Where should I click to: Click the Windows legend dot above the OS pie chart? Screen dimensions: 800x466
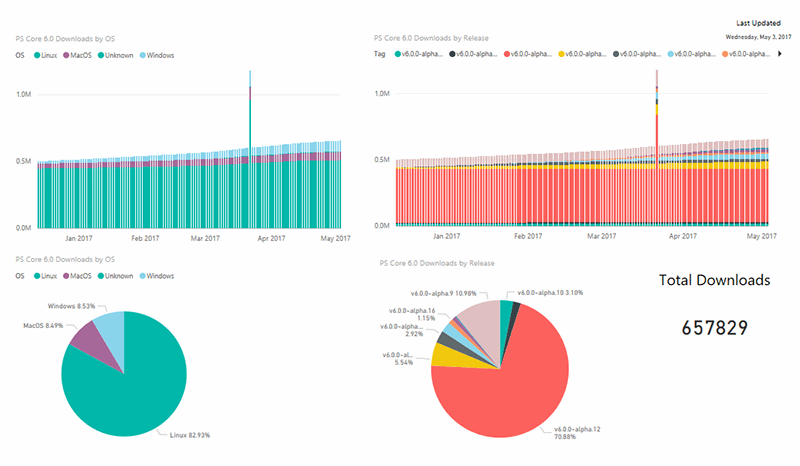pos(142,275)
